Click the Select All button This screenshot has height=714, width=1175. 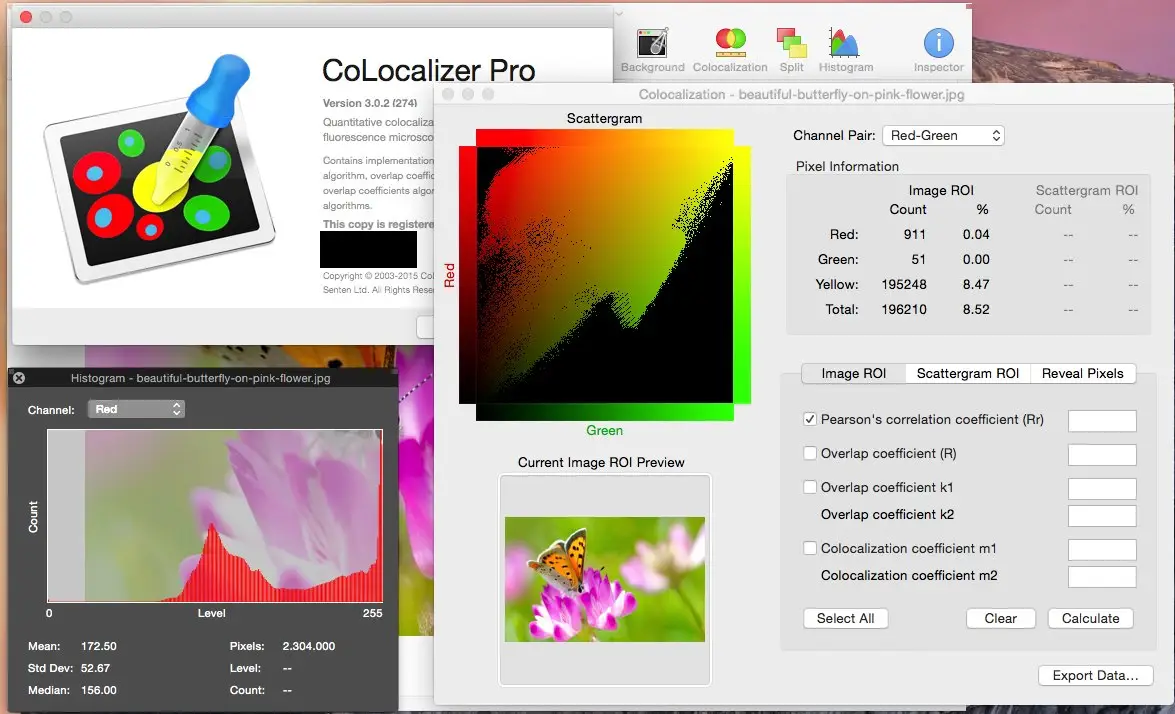point(845,618)
